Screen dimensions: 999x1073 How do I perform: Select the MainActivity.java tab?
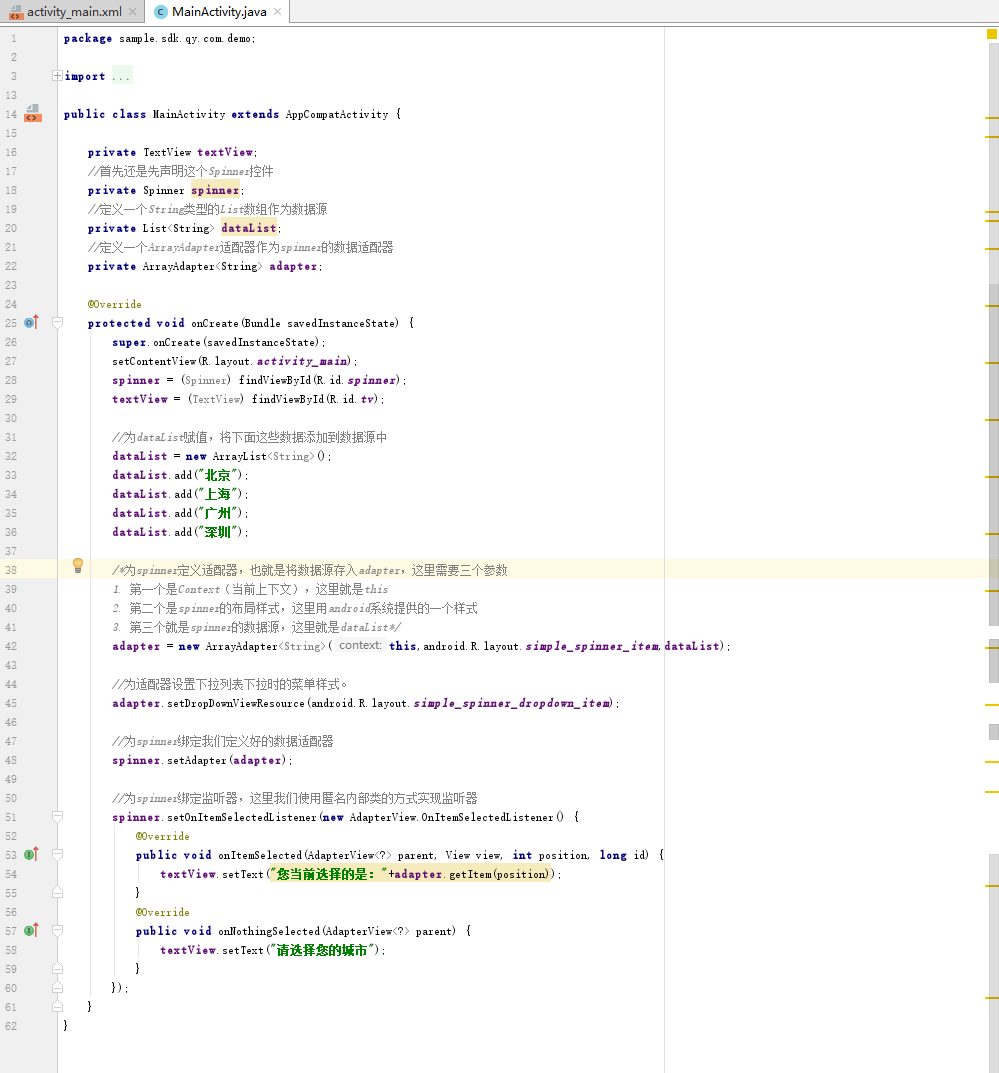coord(218,12)
